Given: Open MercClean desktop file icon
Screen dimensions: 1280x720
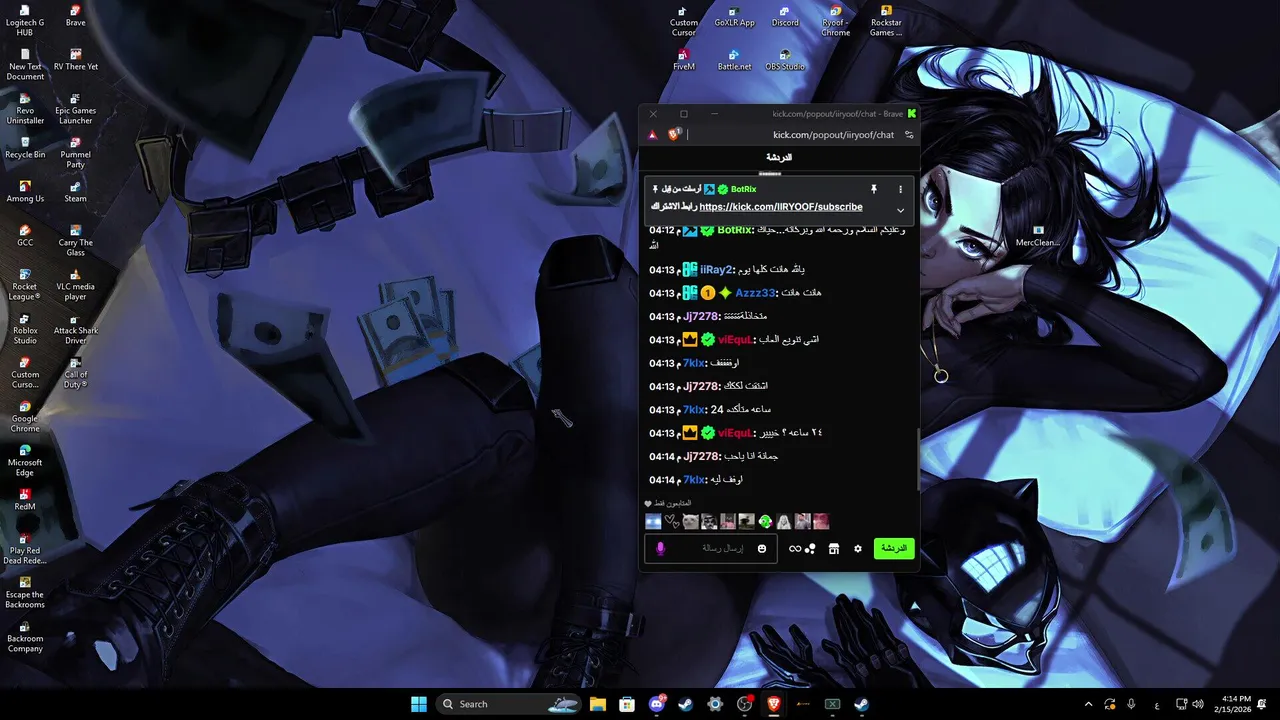Looking at the screenshot, I should [x=1037, y=236].
